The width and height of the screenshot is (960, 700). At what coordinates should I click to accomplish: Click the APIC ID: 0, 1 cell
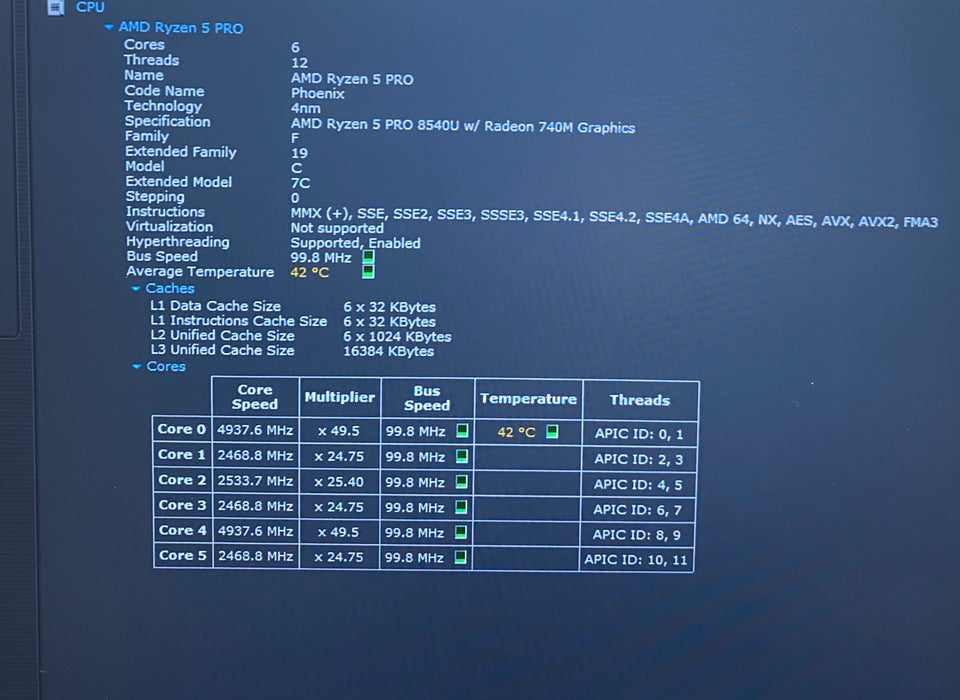[639, 434]
